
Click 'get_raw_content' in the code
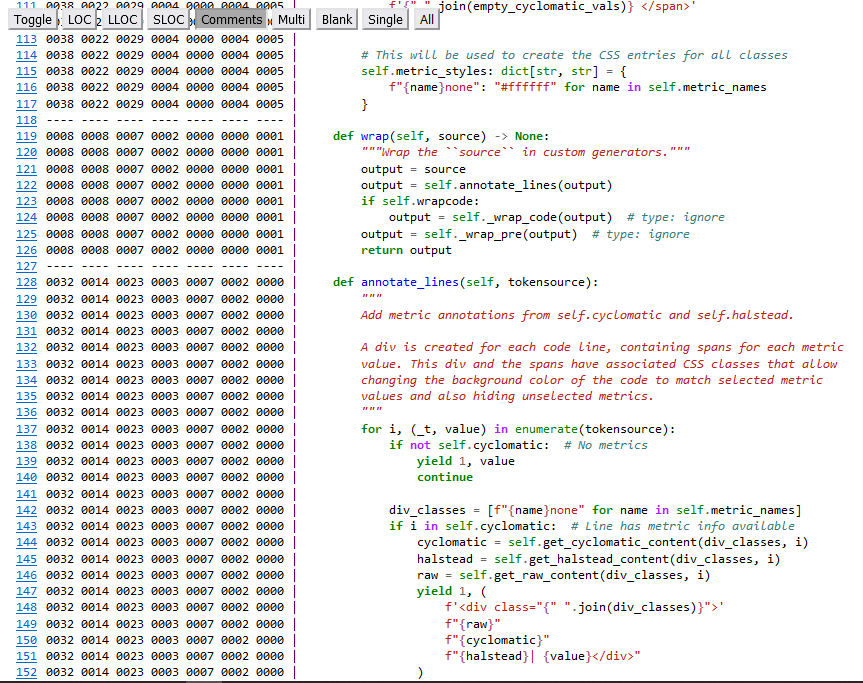click(x=547, y=575)
